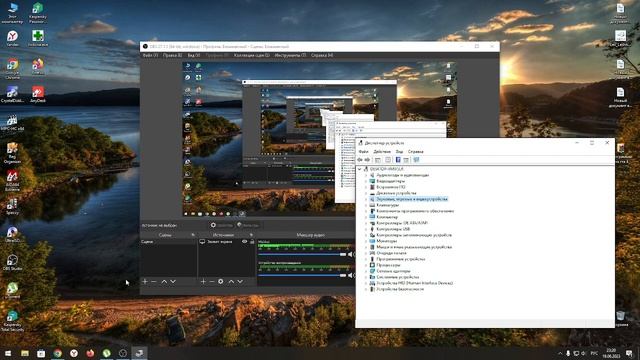
Task: Select the Сцена item in scenes list
Action: click(169, 242)
